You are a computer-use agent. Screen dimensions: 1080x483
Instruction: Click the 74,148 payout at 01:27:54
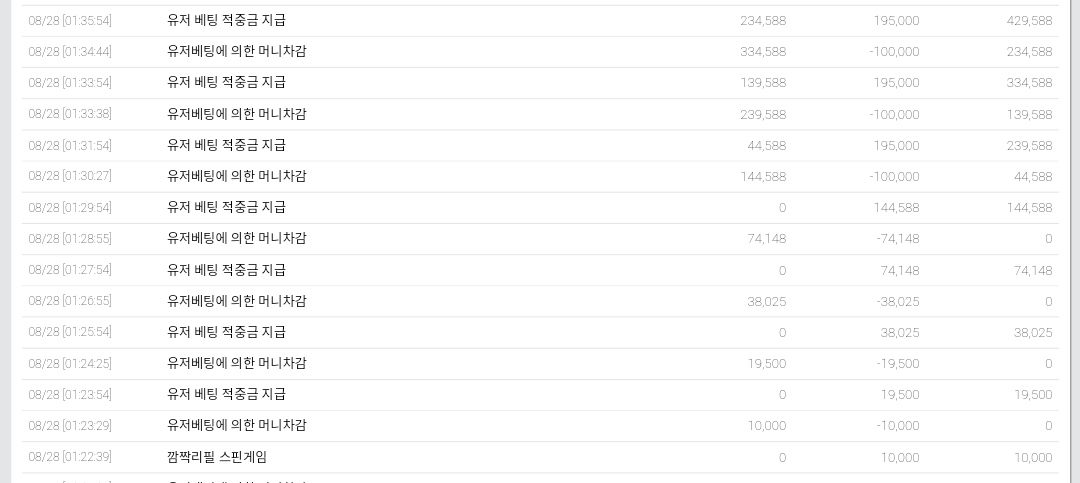[x=900, y=270]
